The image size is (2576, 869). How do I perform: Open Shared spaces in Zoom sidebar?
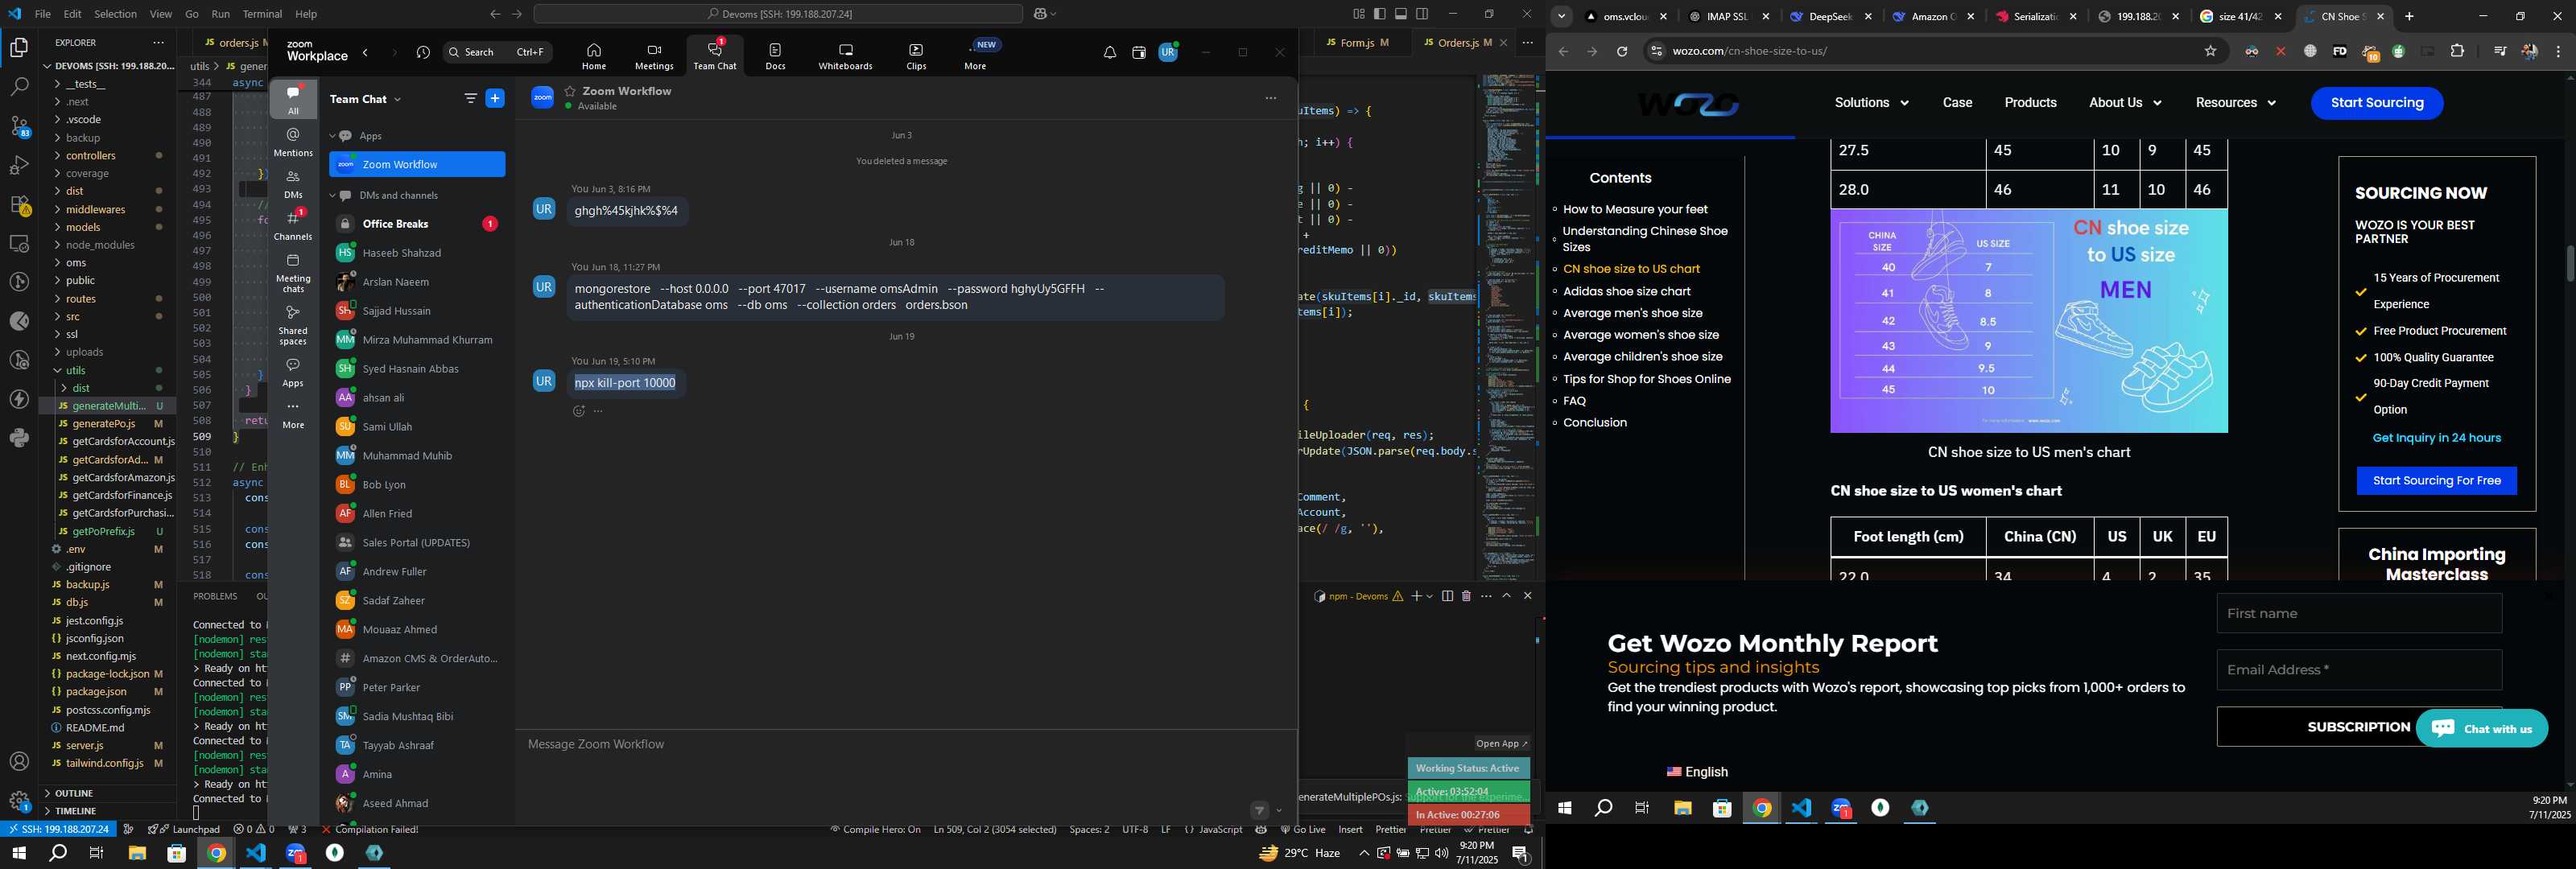coord(293,325)
